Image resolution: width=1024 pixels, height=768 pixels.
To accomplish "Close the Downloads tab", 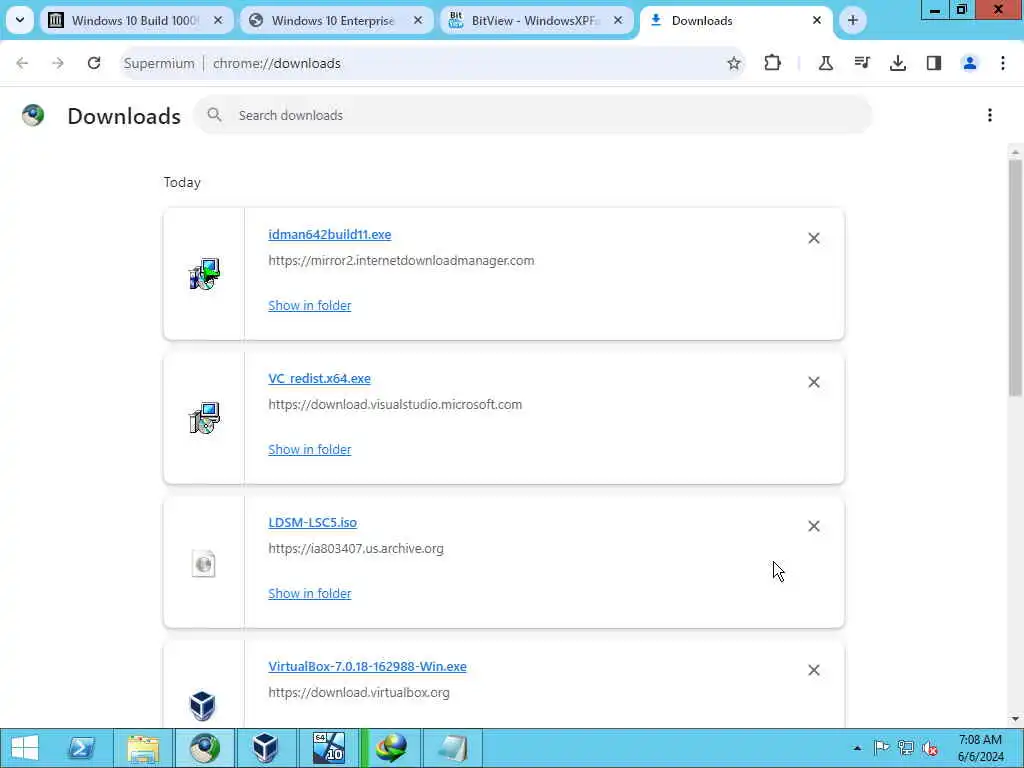I will coord(817,20).
